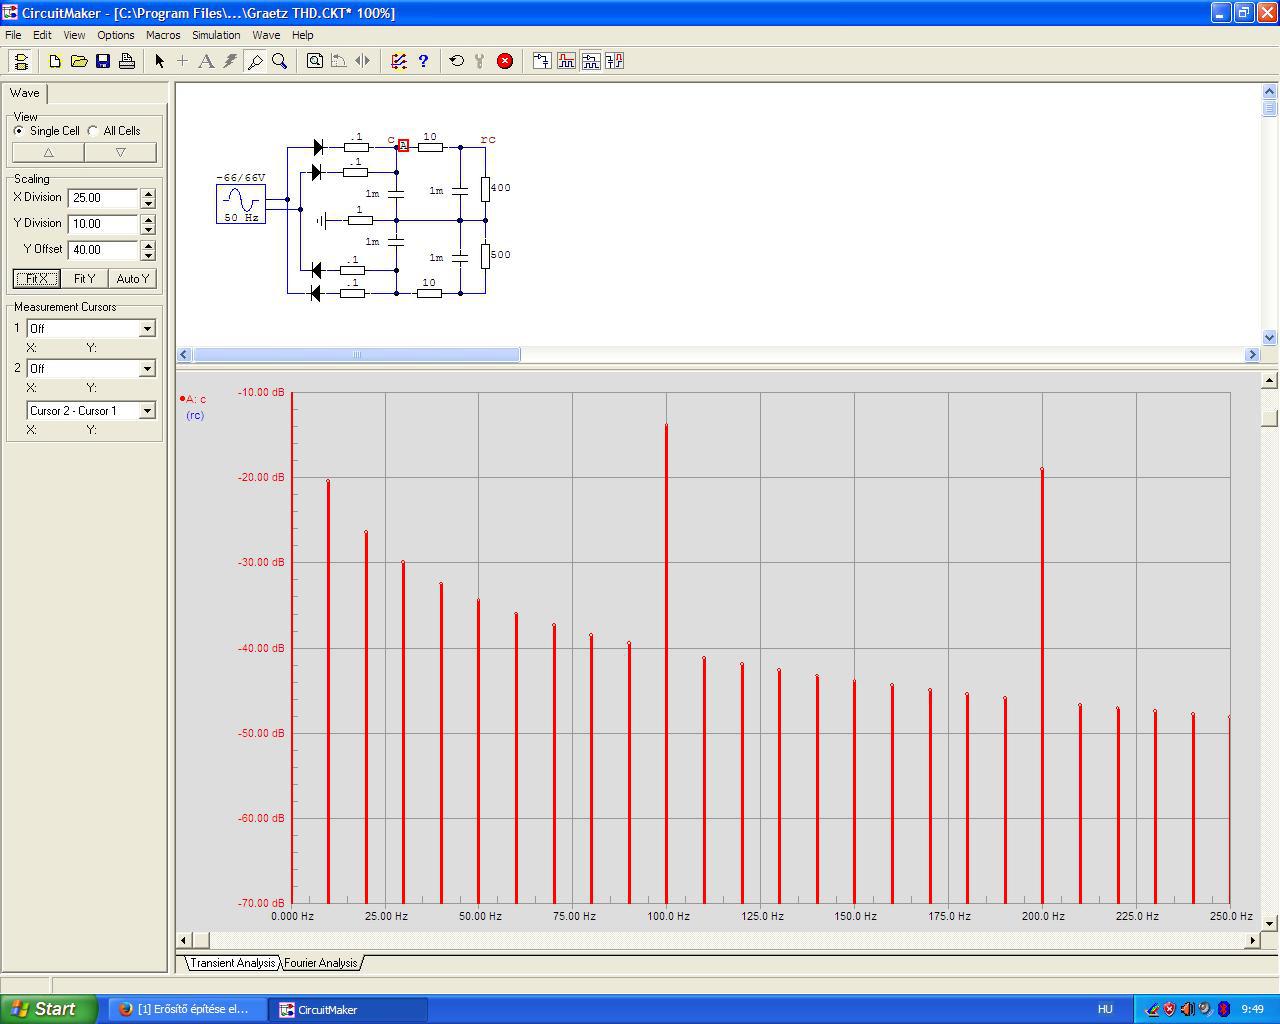Click the X Division input field

click(x=104, y=198)
